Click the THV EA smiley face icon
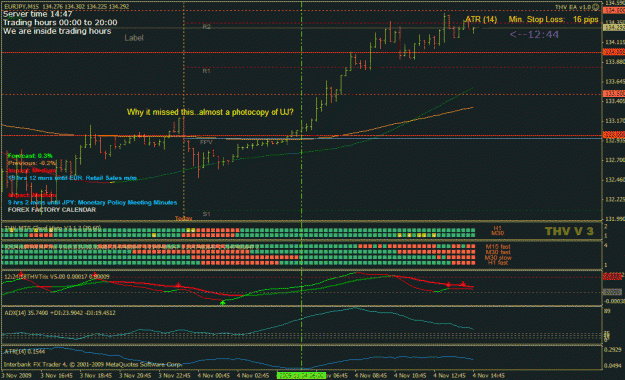 [596, 7]
